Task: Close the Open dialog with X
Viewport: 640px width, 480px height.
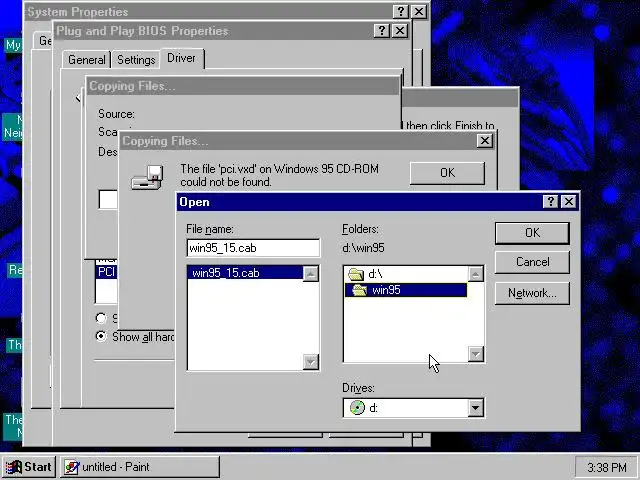Action: [569, 201]
